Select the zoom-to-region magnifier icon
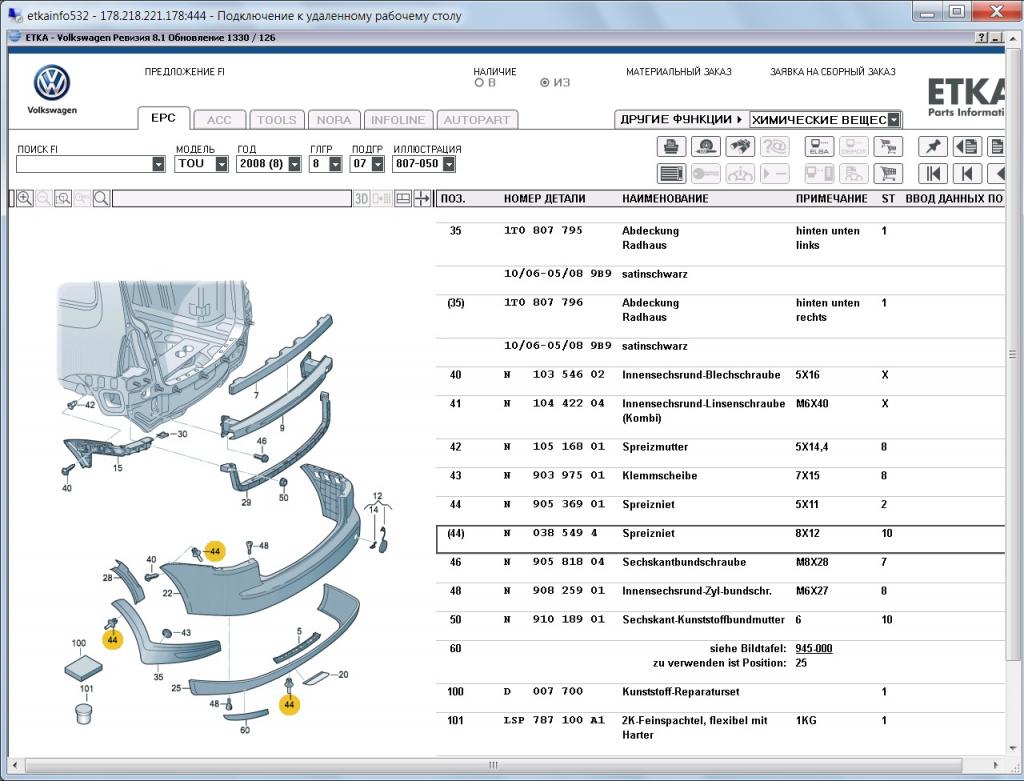The width and height of the screenshot is (1024, 781). pyautogui.click(x=63, y=199)
